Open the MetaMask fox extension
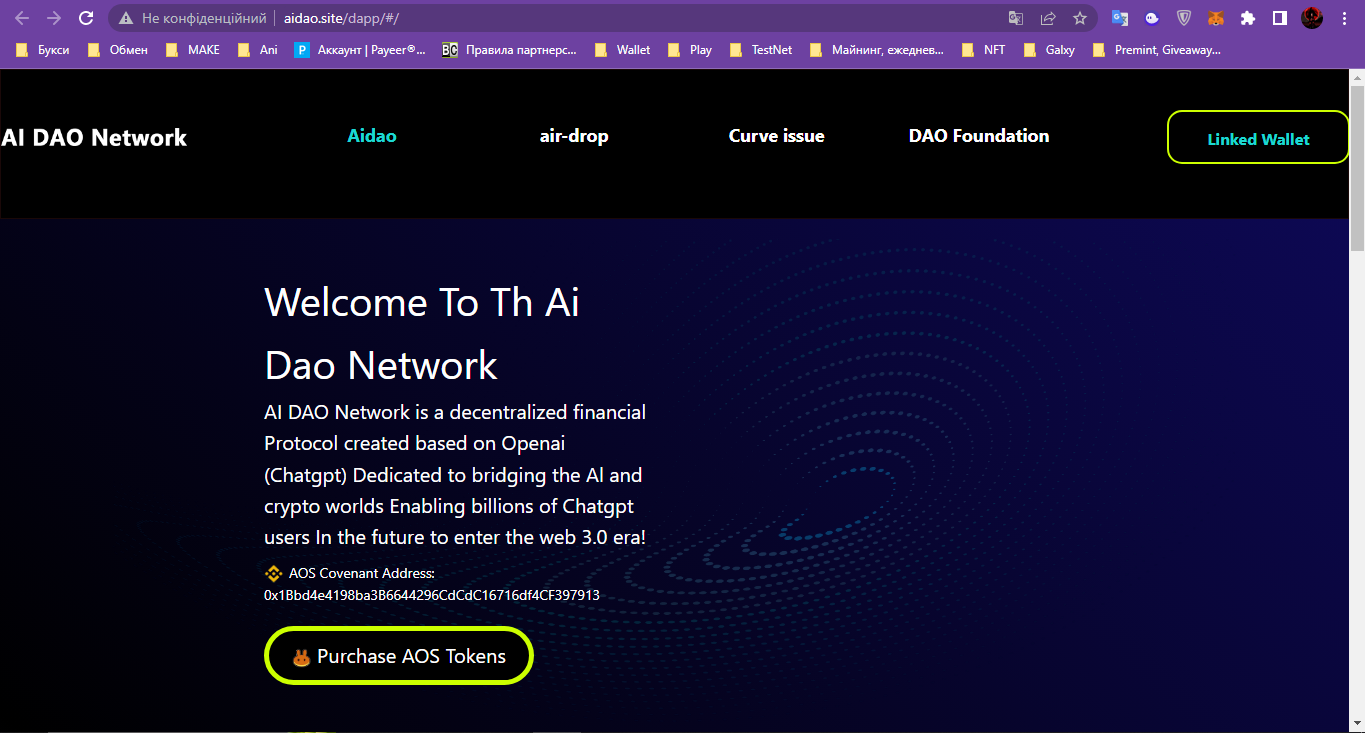 (1216, 18)
